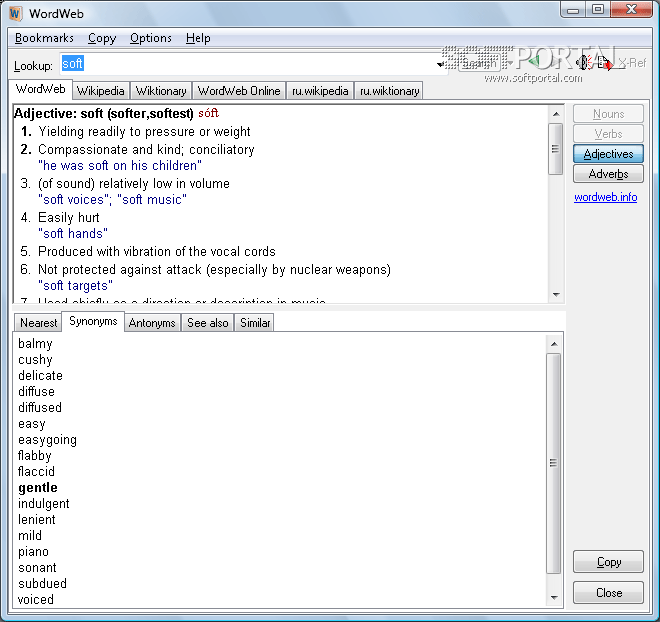Expand the Lookup history dropdown arrow
The width and height of the screenshot is (660, 622).
[x=440, y=64]
